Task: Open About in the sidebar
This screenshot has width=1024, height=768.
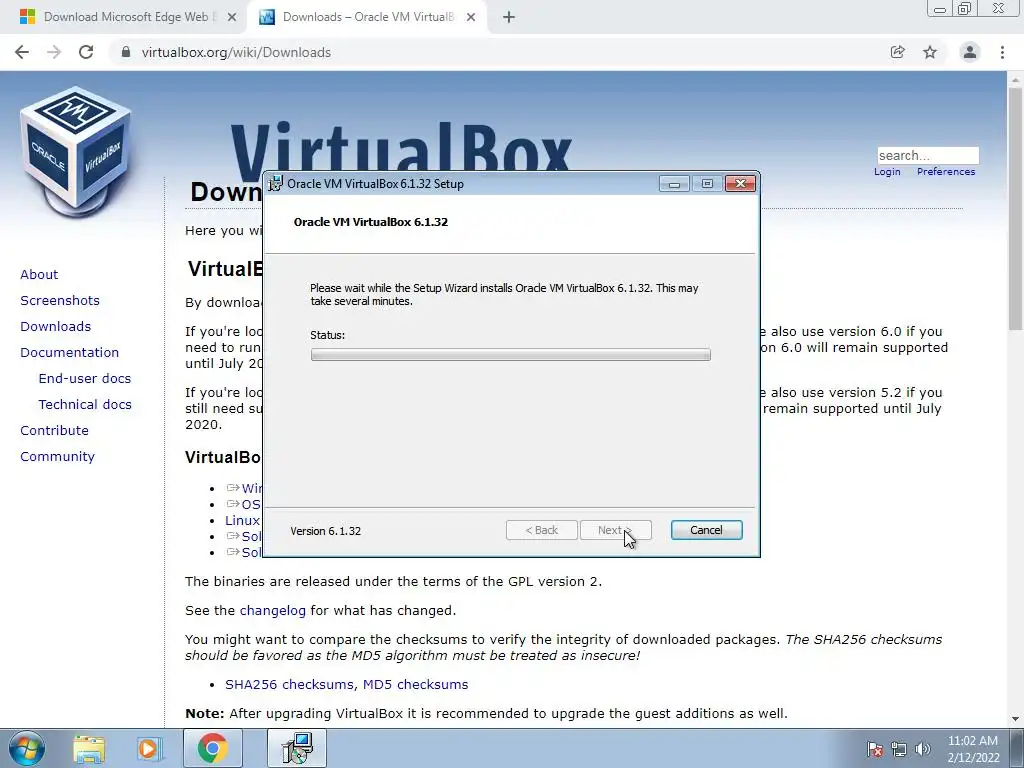Action: pos(39,274)
